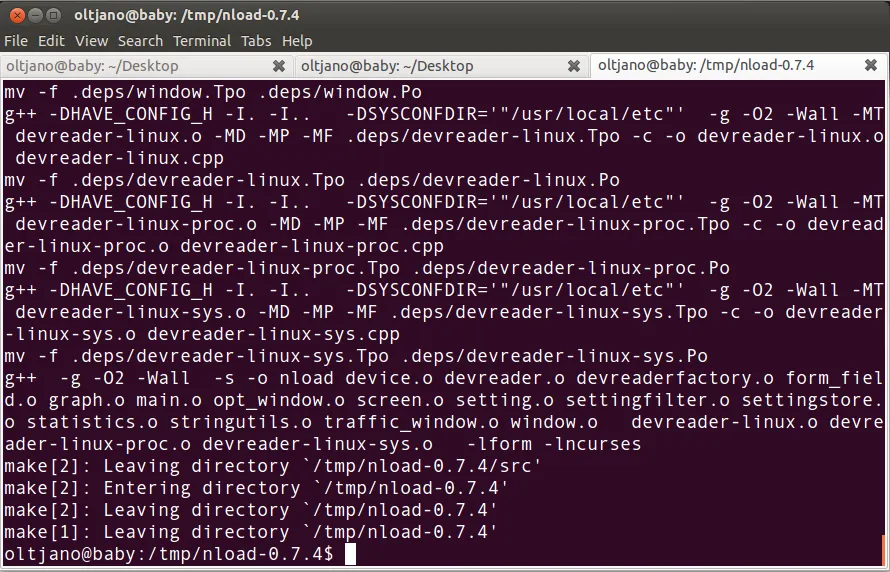The height and width of the screenshot is (572, 890).
Task: Close the terminal window with red button
Action: click(x=17, y=15)
